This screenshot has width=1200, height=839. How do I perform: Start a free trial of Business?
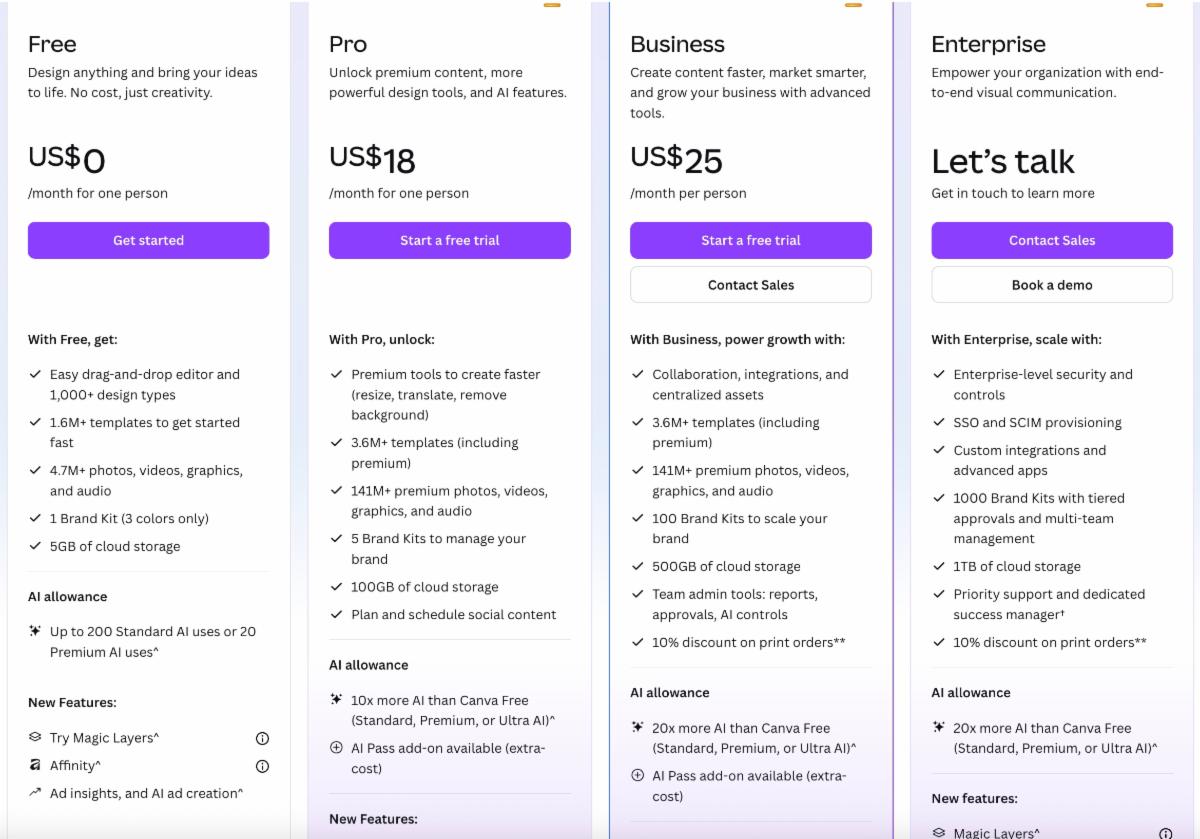click(751, 240)
